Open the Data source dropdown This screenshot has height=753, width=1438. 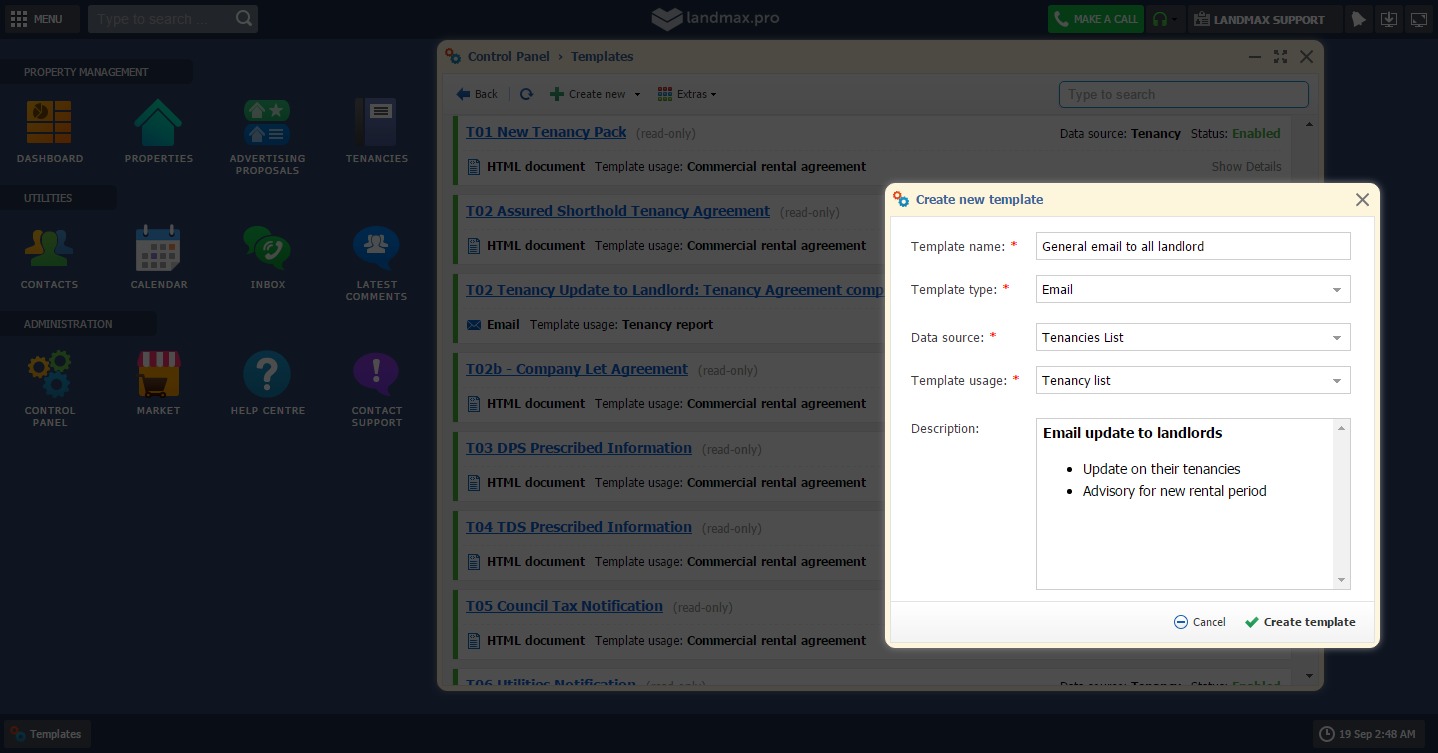[1193, 337]
